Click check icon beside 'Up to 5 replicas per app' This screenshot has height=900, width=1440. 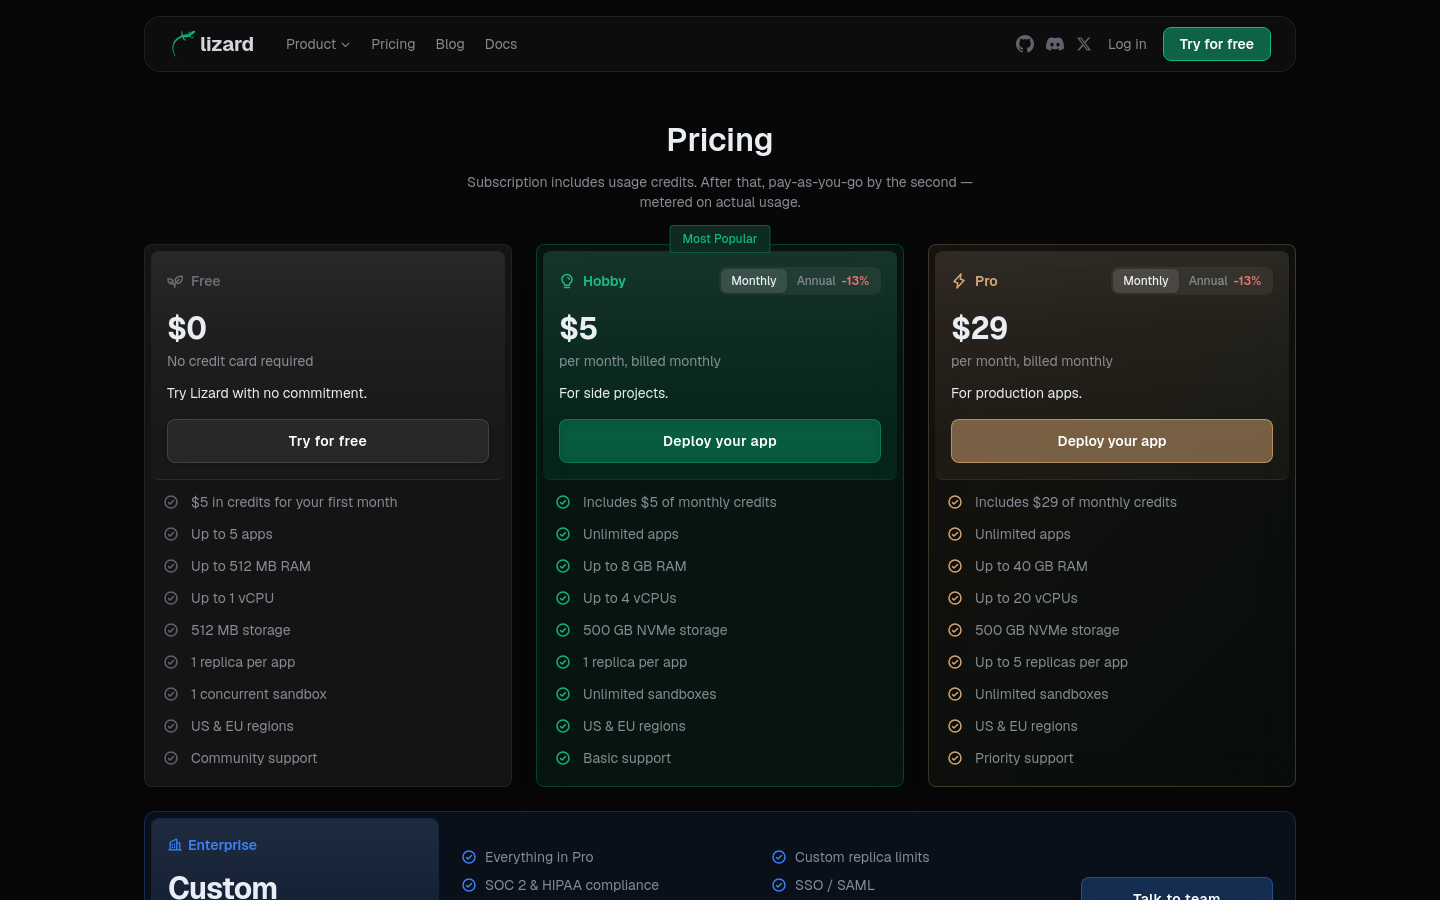[x=955, y=662]
